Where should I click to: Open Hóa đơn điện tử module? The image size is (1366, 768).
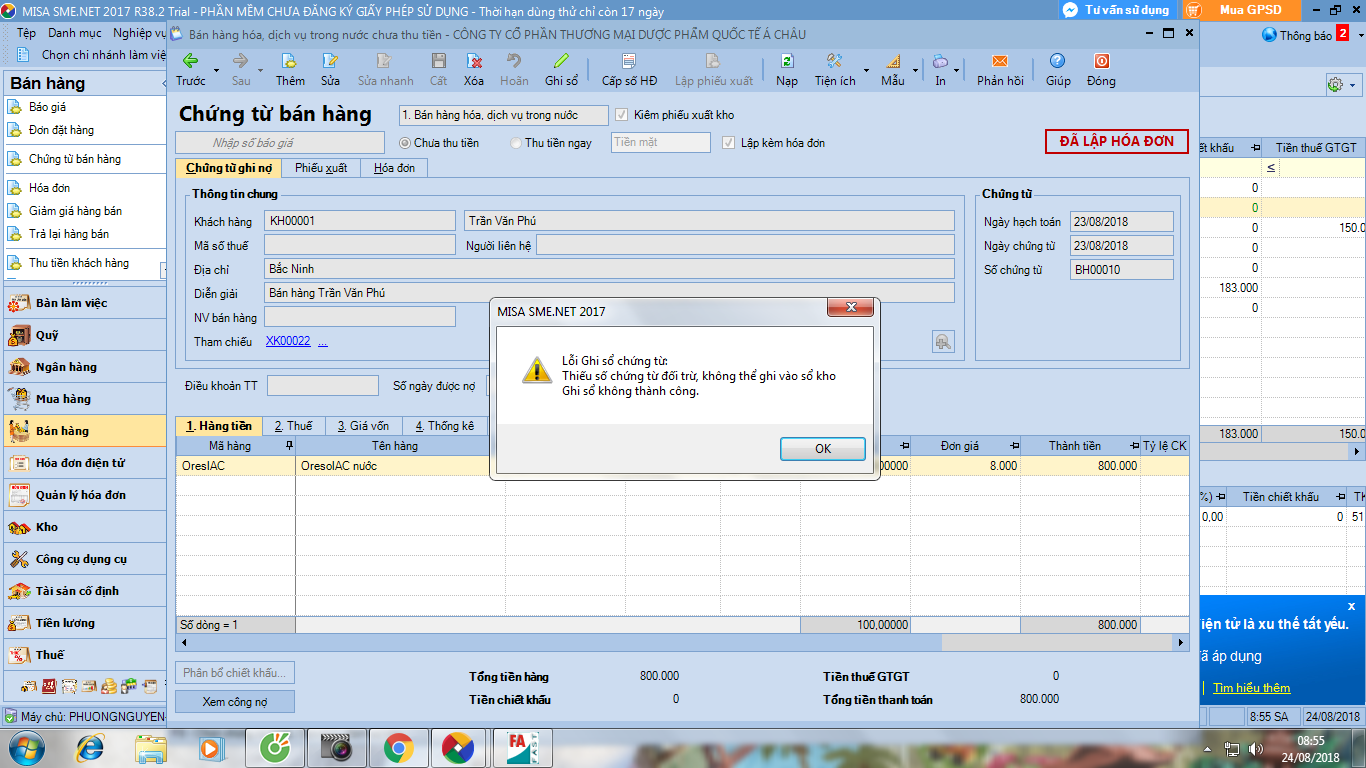[86, 463]
